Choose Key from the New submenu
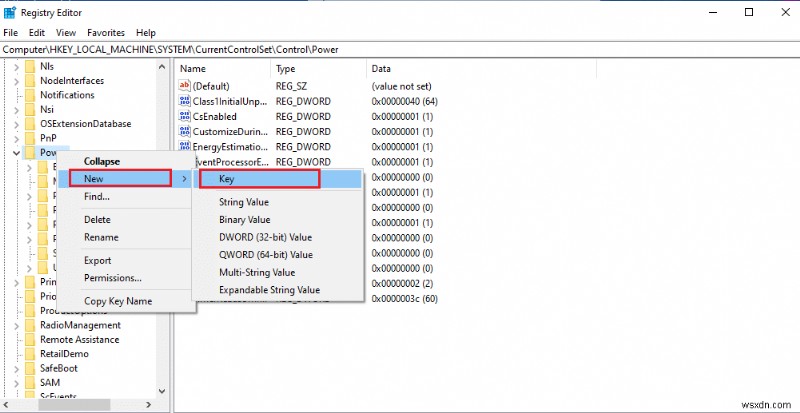The height and width of the screenshot is (413, 800). click(x=277, y=179)
